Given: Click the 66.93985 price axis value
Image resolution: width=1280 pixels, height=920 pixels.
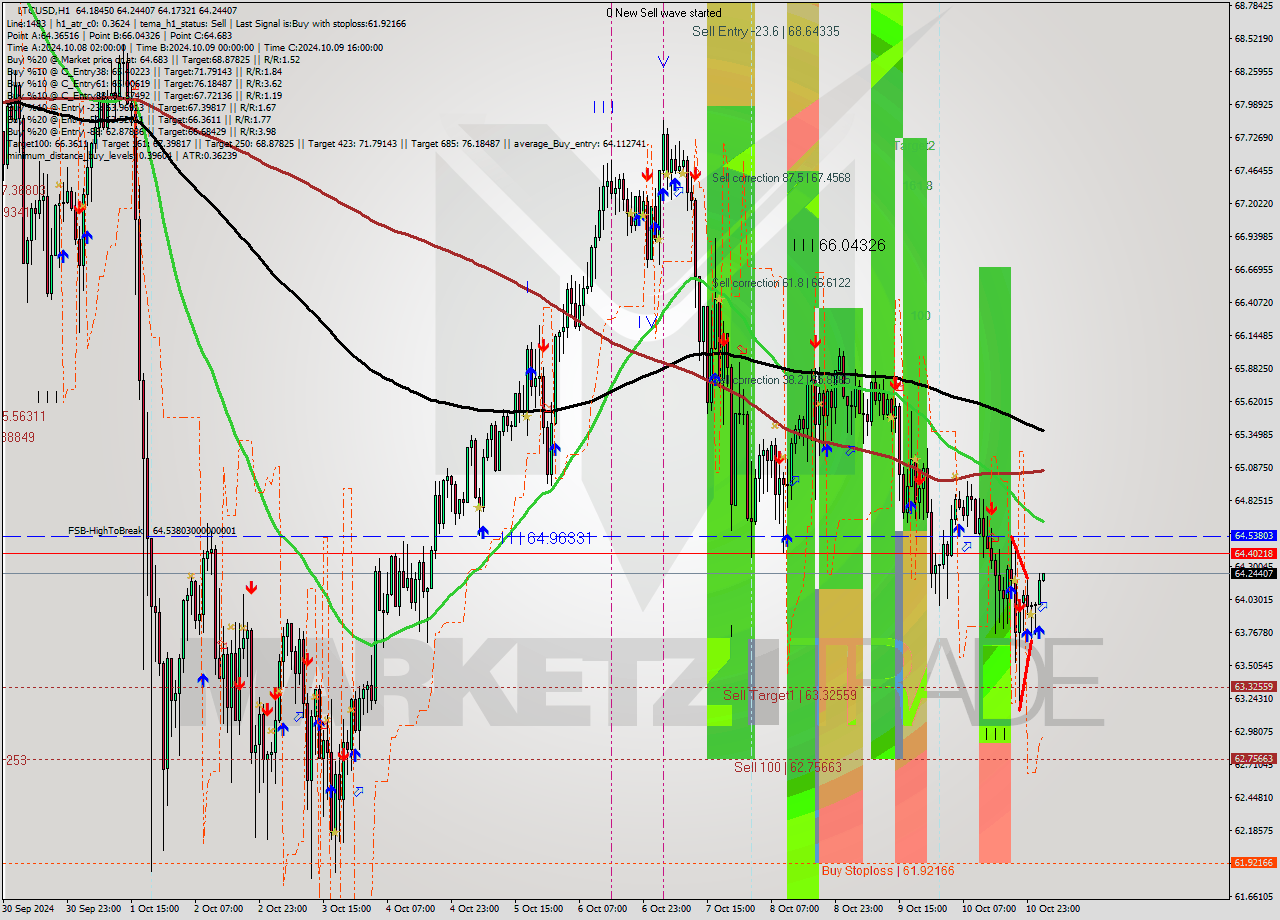Looking at the screenshot, I should point(1253,237).
